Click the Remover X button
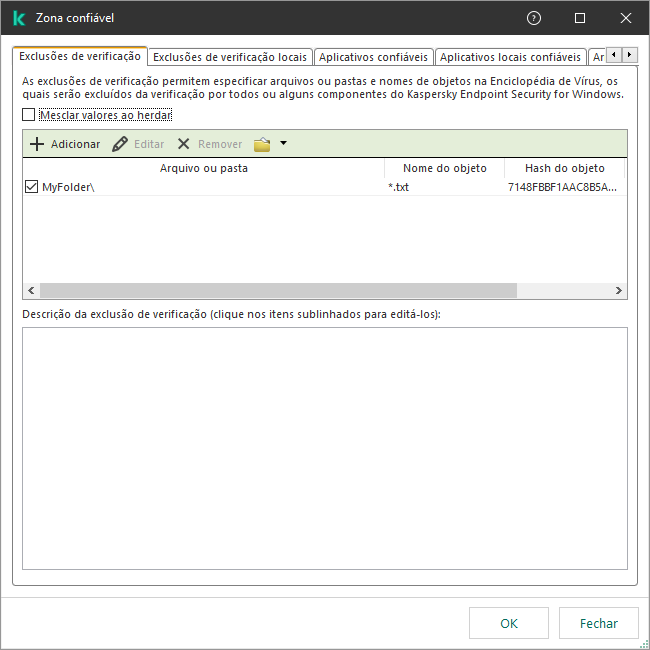This screenshot has height=650, width=650. (209, 144)
